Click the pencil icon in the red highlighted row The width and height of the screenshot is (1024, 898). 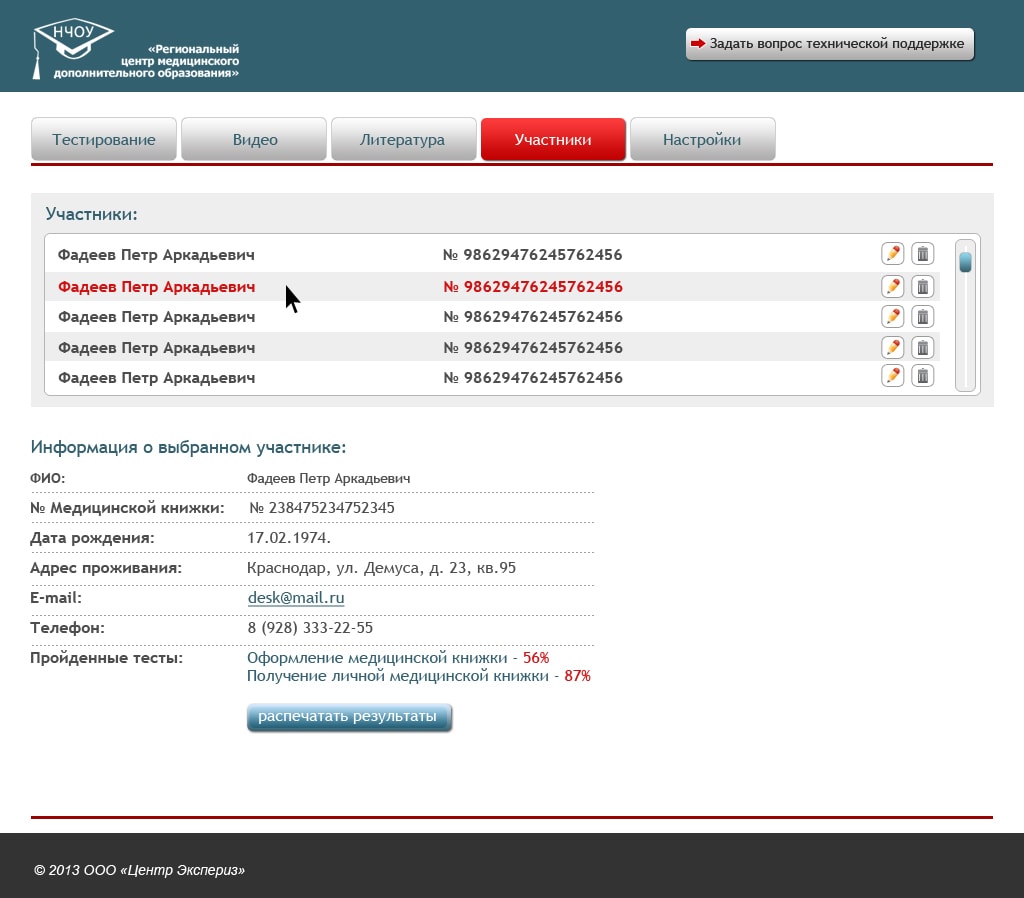pyautogui.click(x=892, y=286)
